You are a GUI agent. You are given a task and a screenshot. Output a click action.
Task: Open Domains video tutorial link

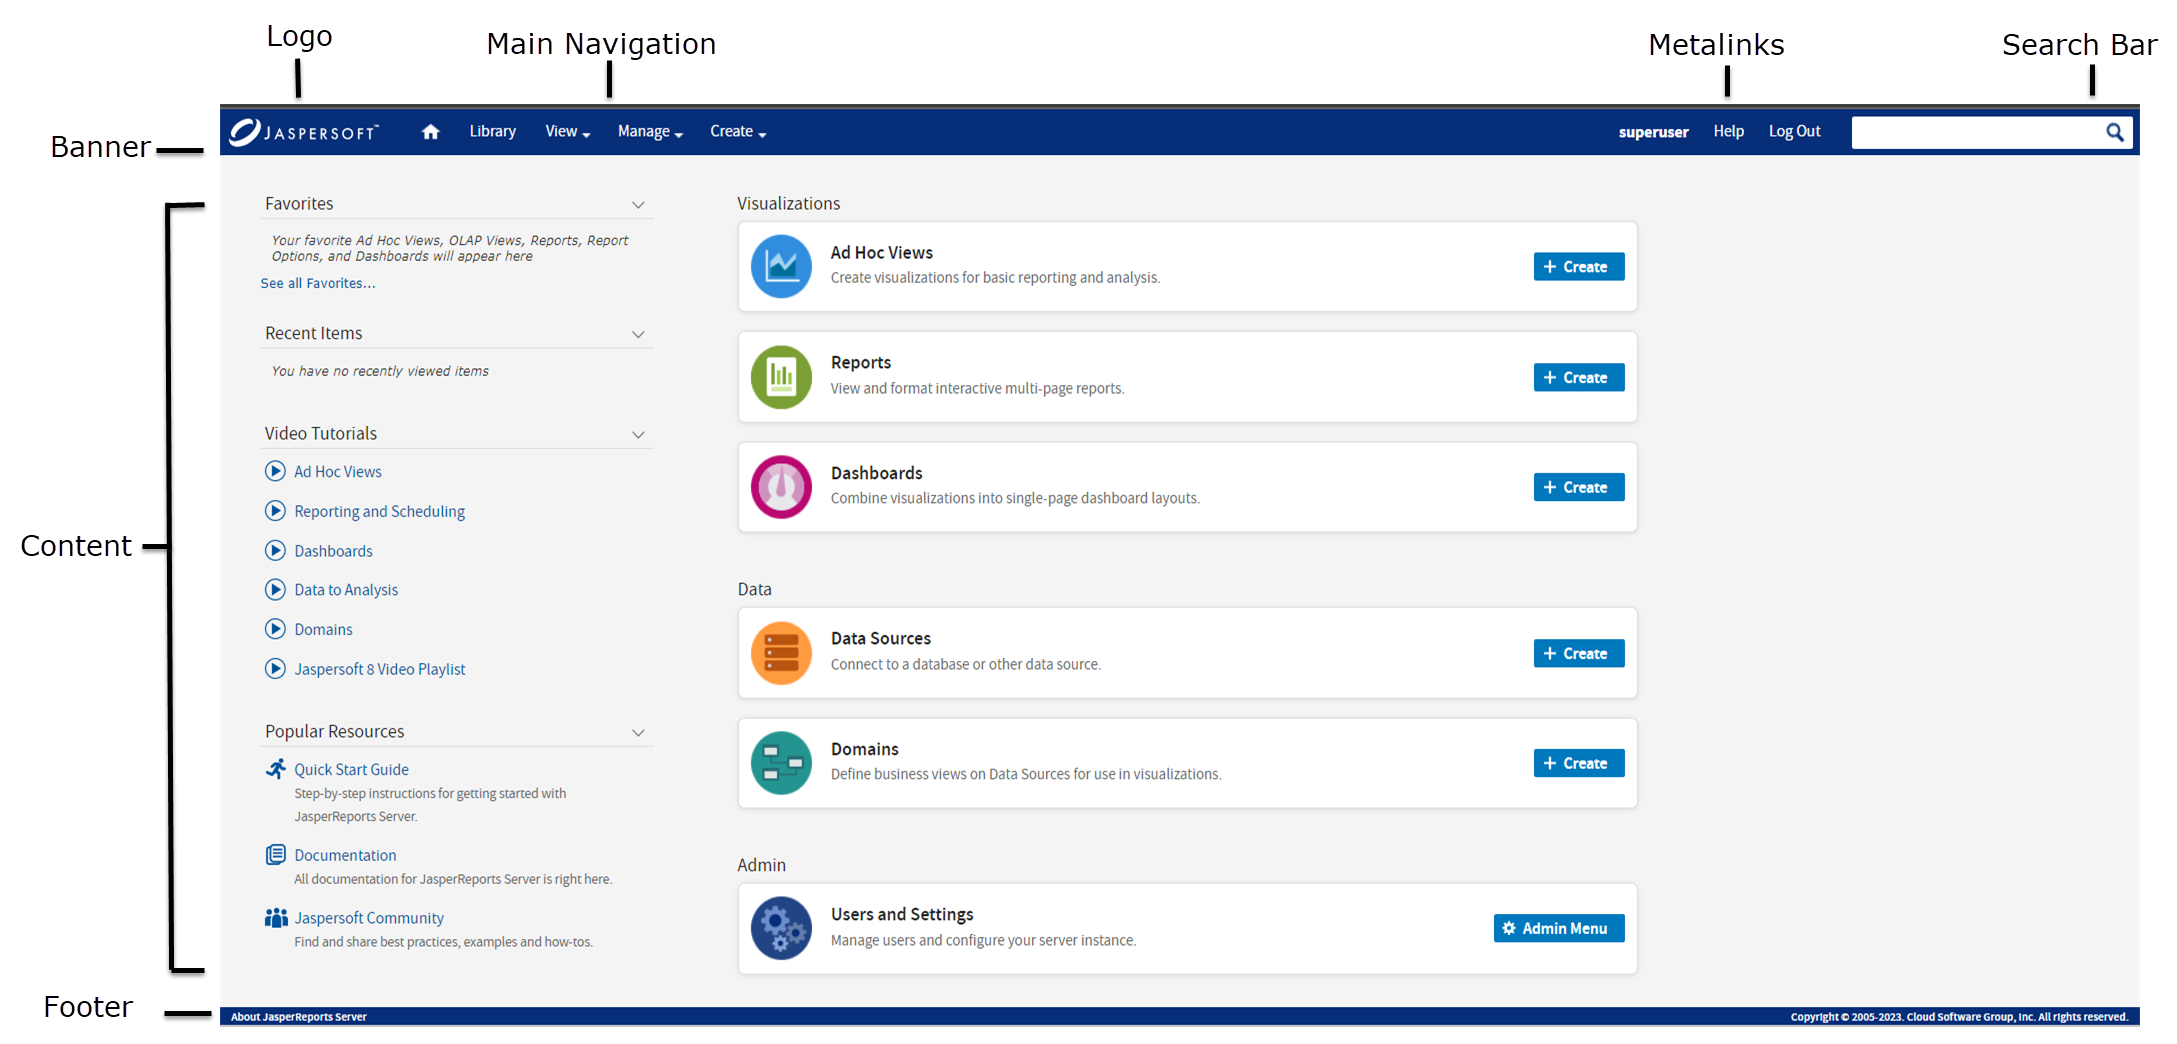click(x=323, y=629)
